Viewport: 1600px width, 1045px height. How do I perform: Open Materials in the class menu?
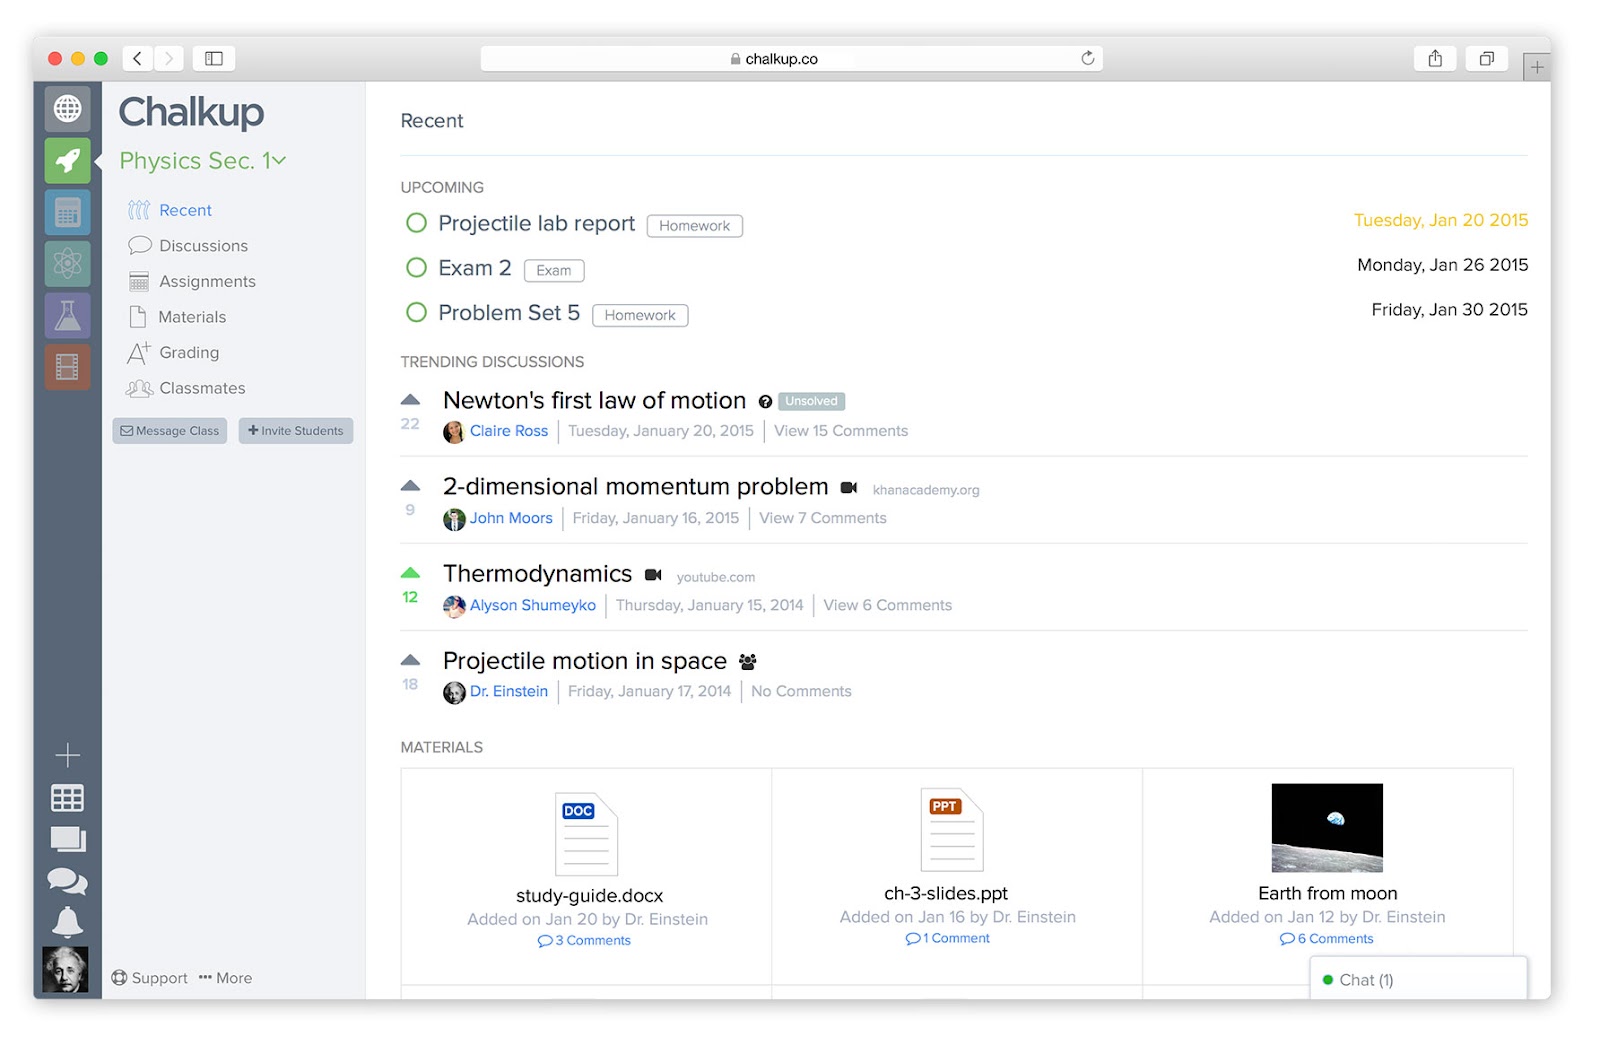pyautogui.click(x=177, y=317)
